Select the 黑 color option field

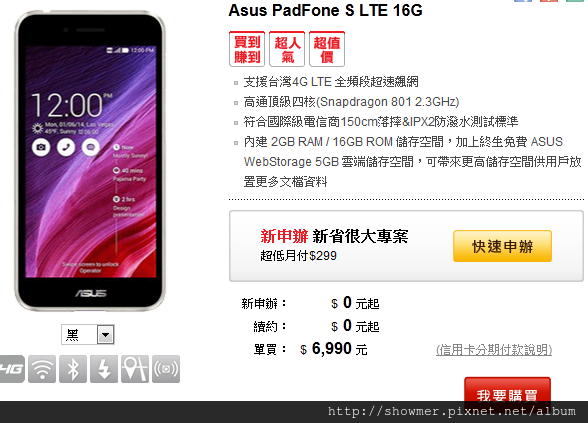(88, 334)
